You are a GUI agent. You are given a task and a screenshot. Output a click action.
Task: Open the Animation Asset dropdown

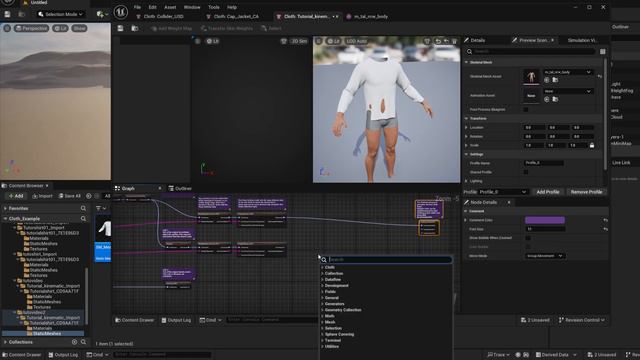pyautogui.click(x=567, y=91)
